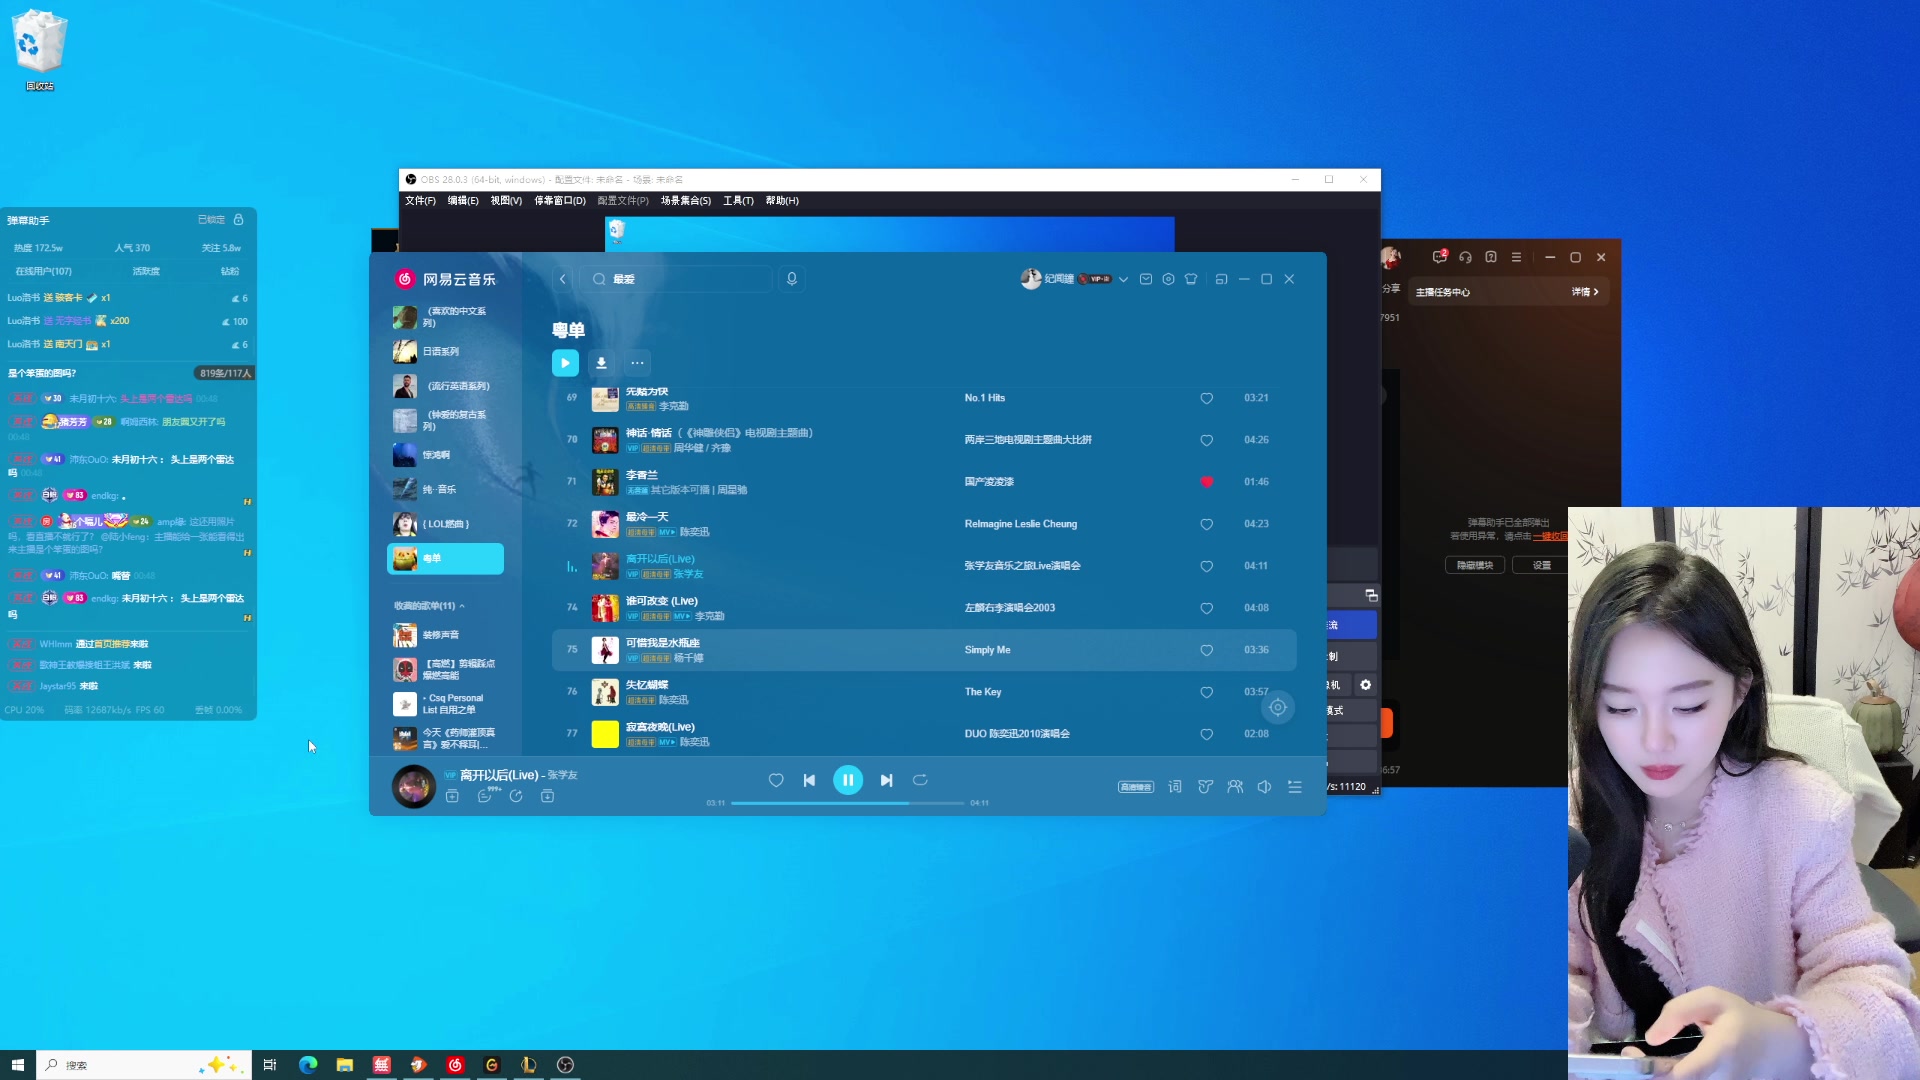Open 工具(T) menu in OBS
The height and width of the screenshot is (1080, 1920).
(738, 201)
